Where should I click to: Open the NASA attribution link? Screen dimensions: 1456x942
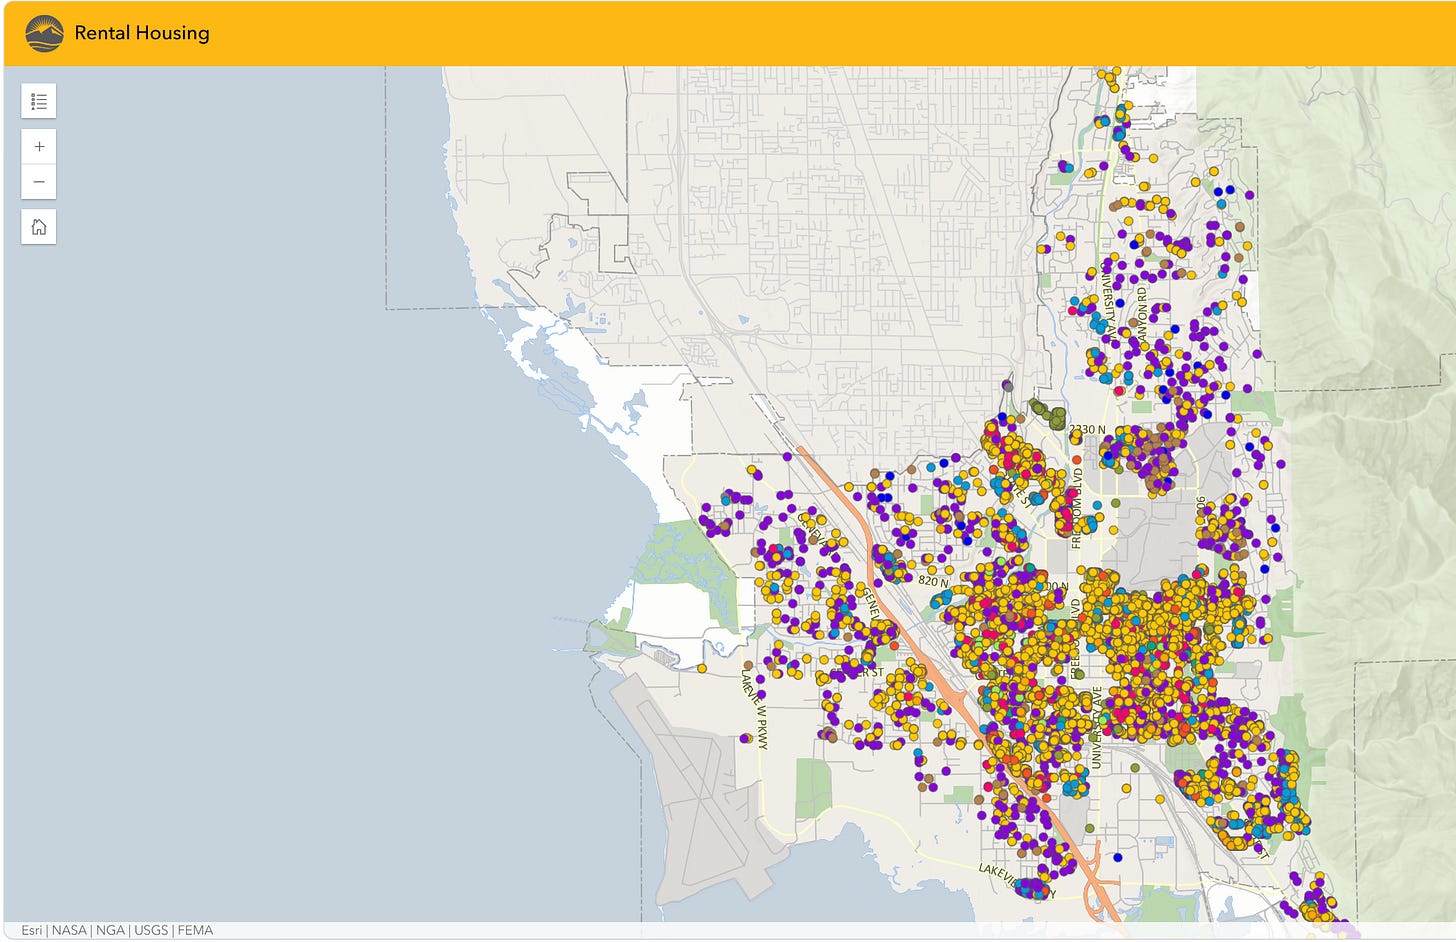point(69,930)
